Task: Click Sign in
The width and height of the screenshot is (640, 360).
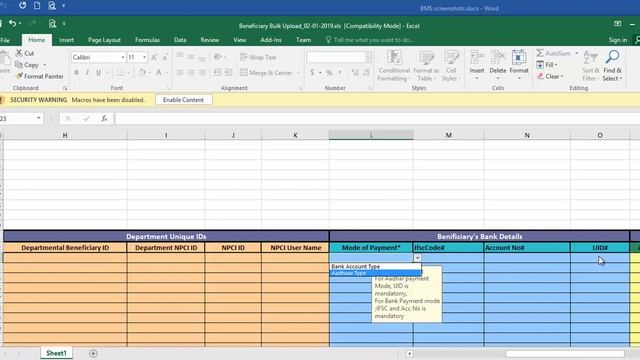Action: pyautogui.click(x=618, y=40)
